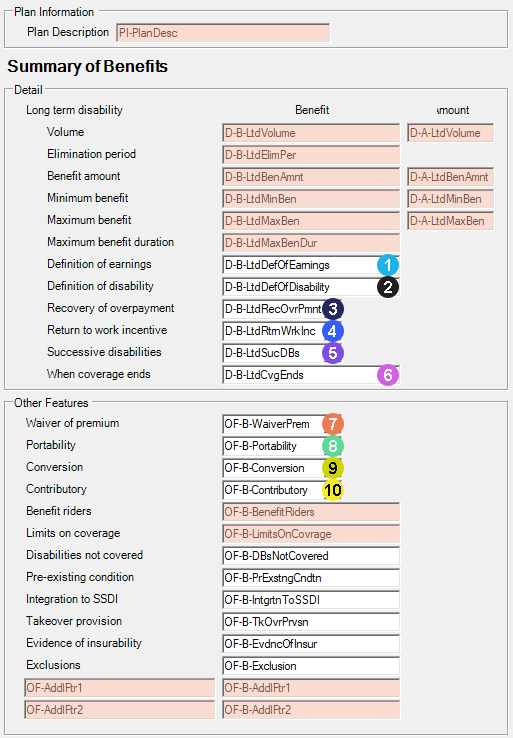The width and height of the screenshot is (513, 738).
Task: Click the olive marker 9 badge
Action: (333, 468)
